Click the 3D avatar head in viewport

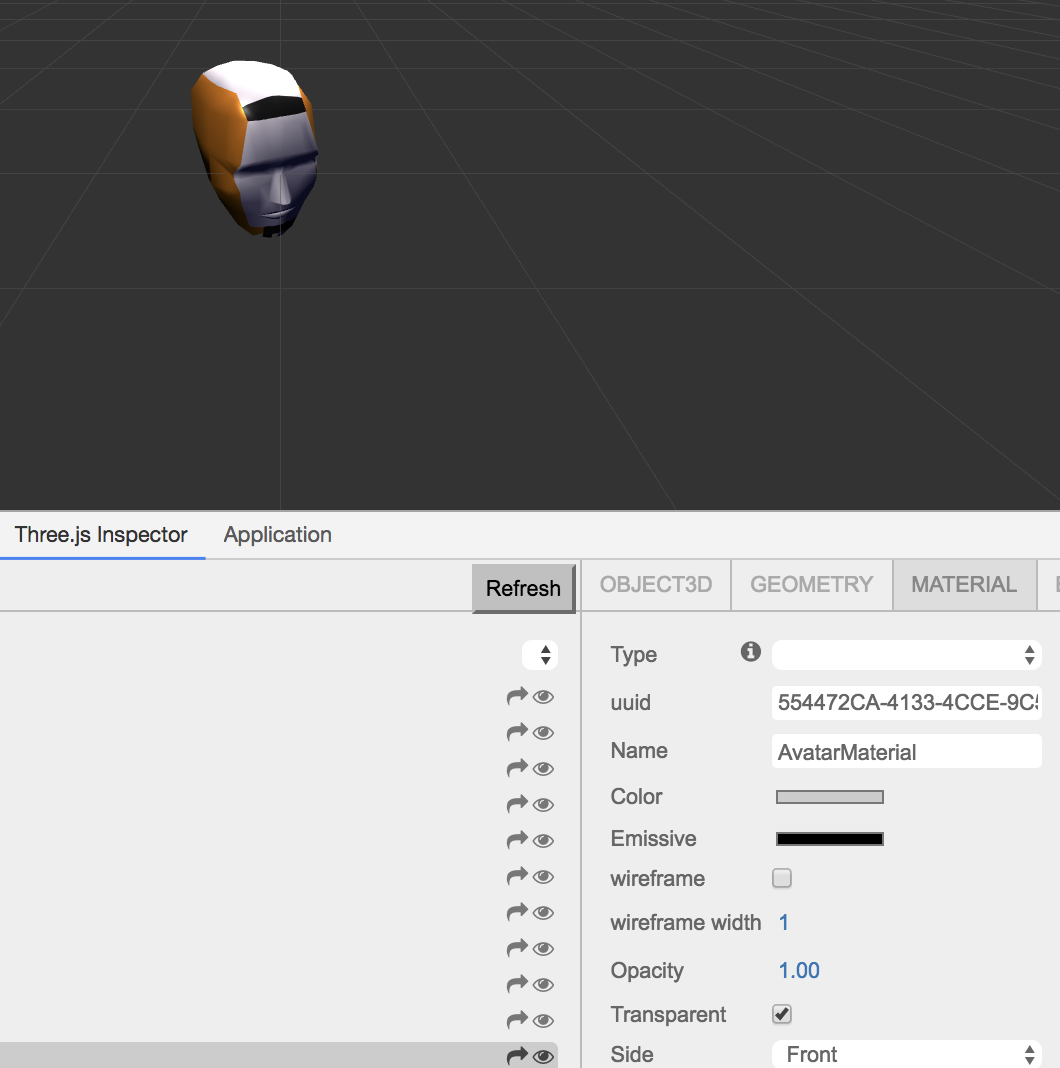[x=255, y=148]
